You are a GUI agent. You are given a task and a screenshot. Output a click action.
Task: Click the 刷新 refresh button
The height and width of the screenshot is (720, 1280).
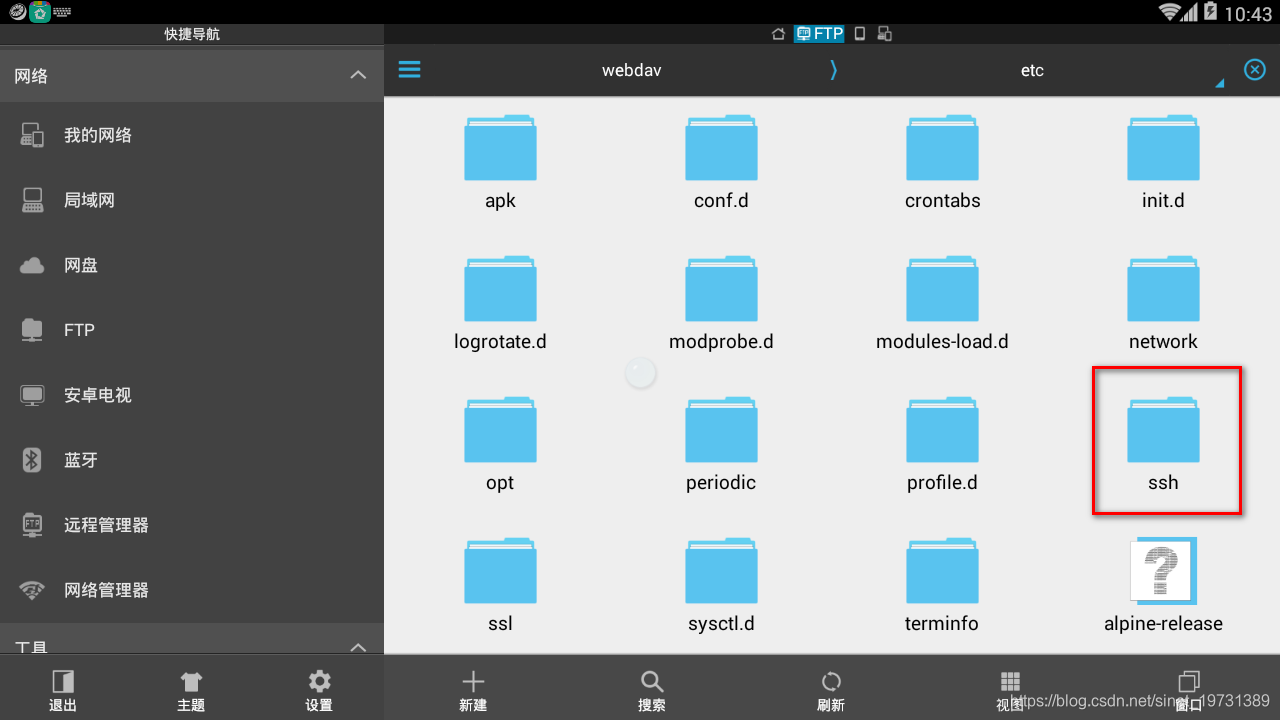coord(831,690)
